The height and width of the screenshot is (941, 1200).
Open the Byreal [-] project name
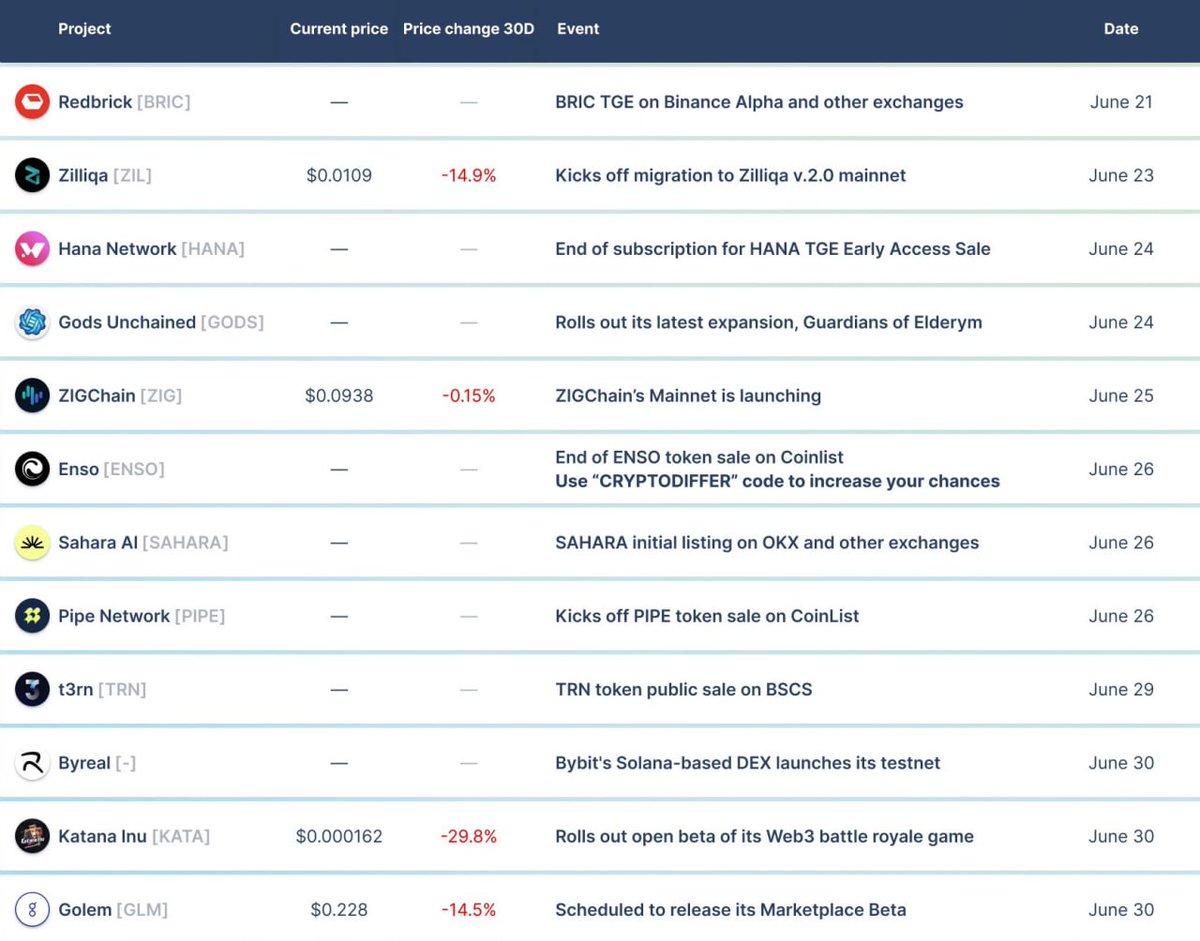pos(97,763)
